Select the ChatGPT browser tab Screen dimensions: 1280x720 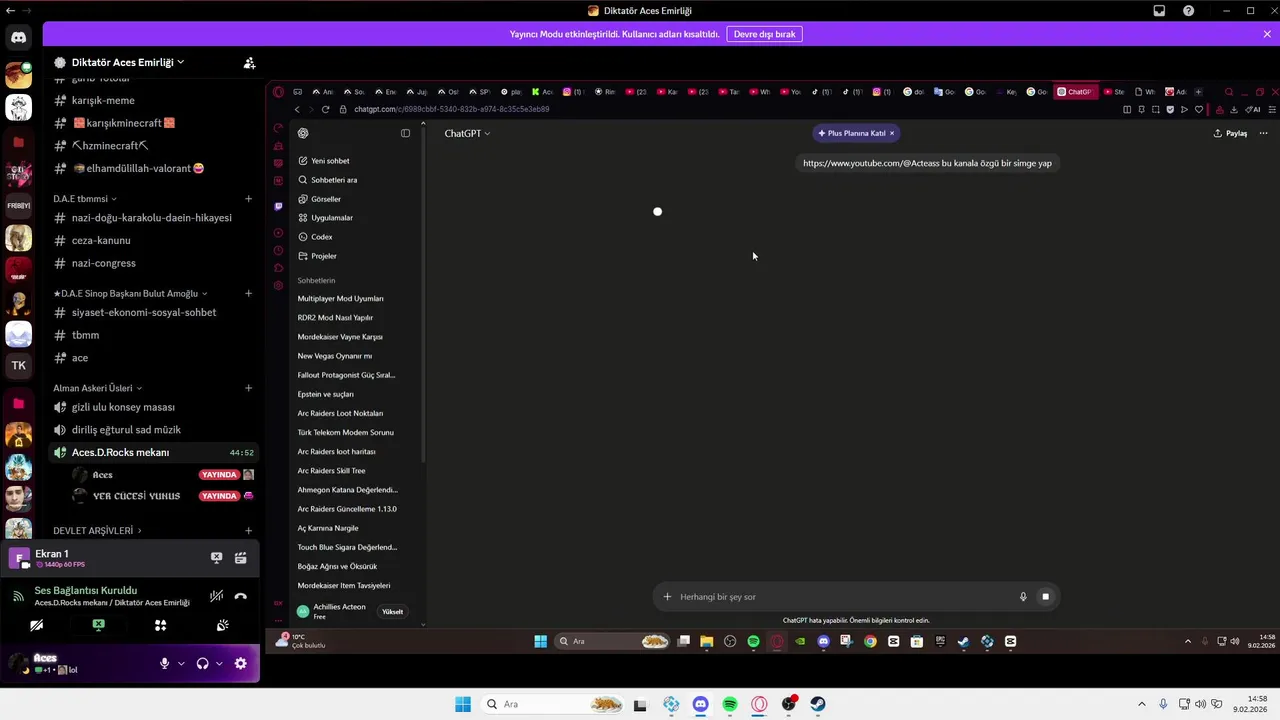1075,92
